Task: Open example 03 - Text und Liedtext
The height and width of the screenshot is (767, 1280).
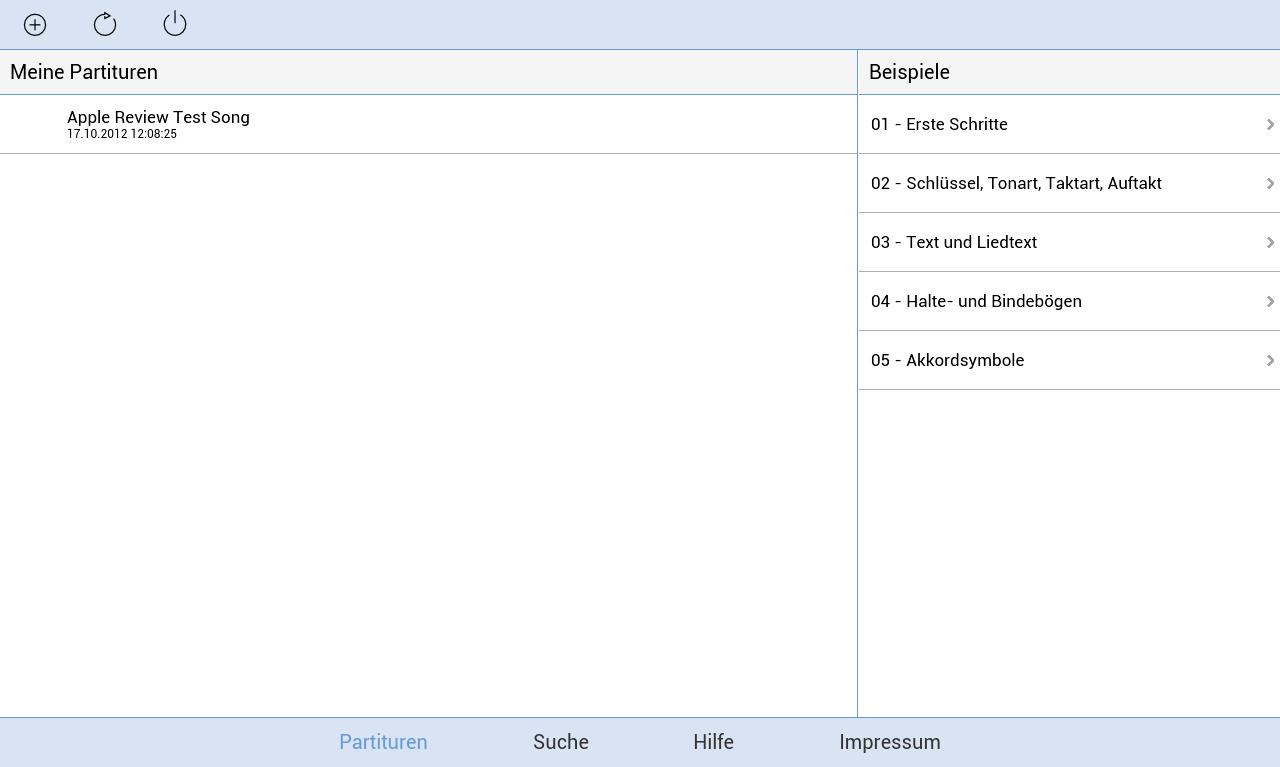Action: point(1069,242)
